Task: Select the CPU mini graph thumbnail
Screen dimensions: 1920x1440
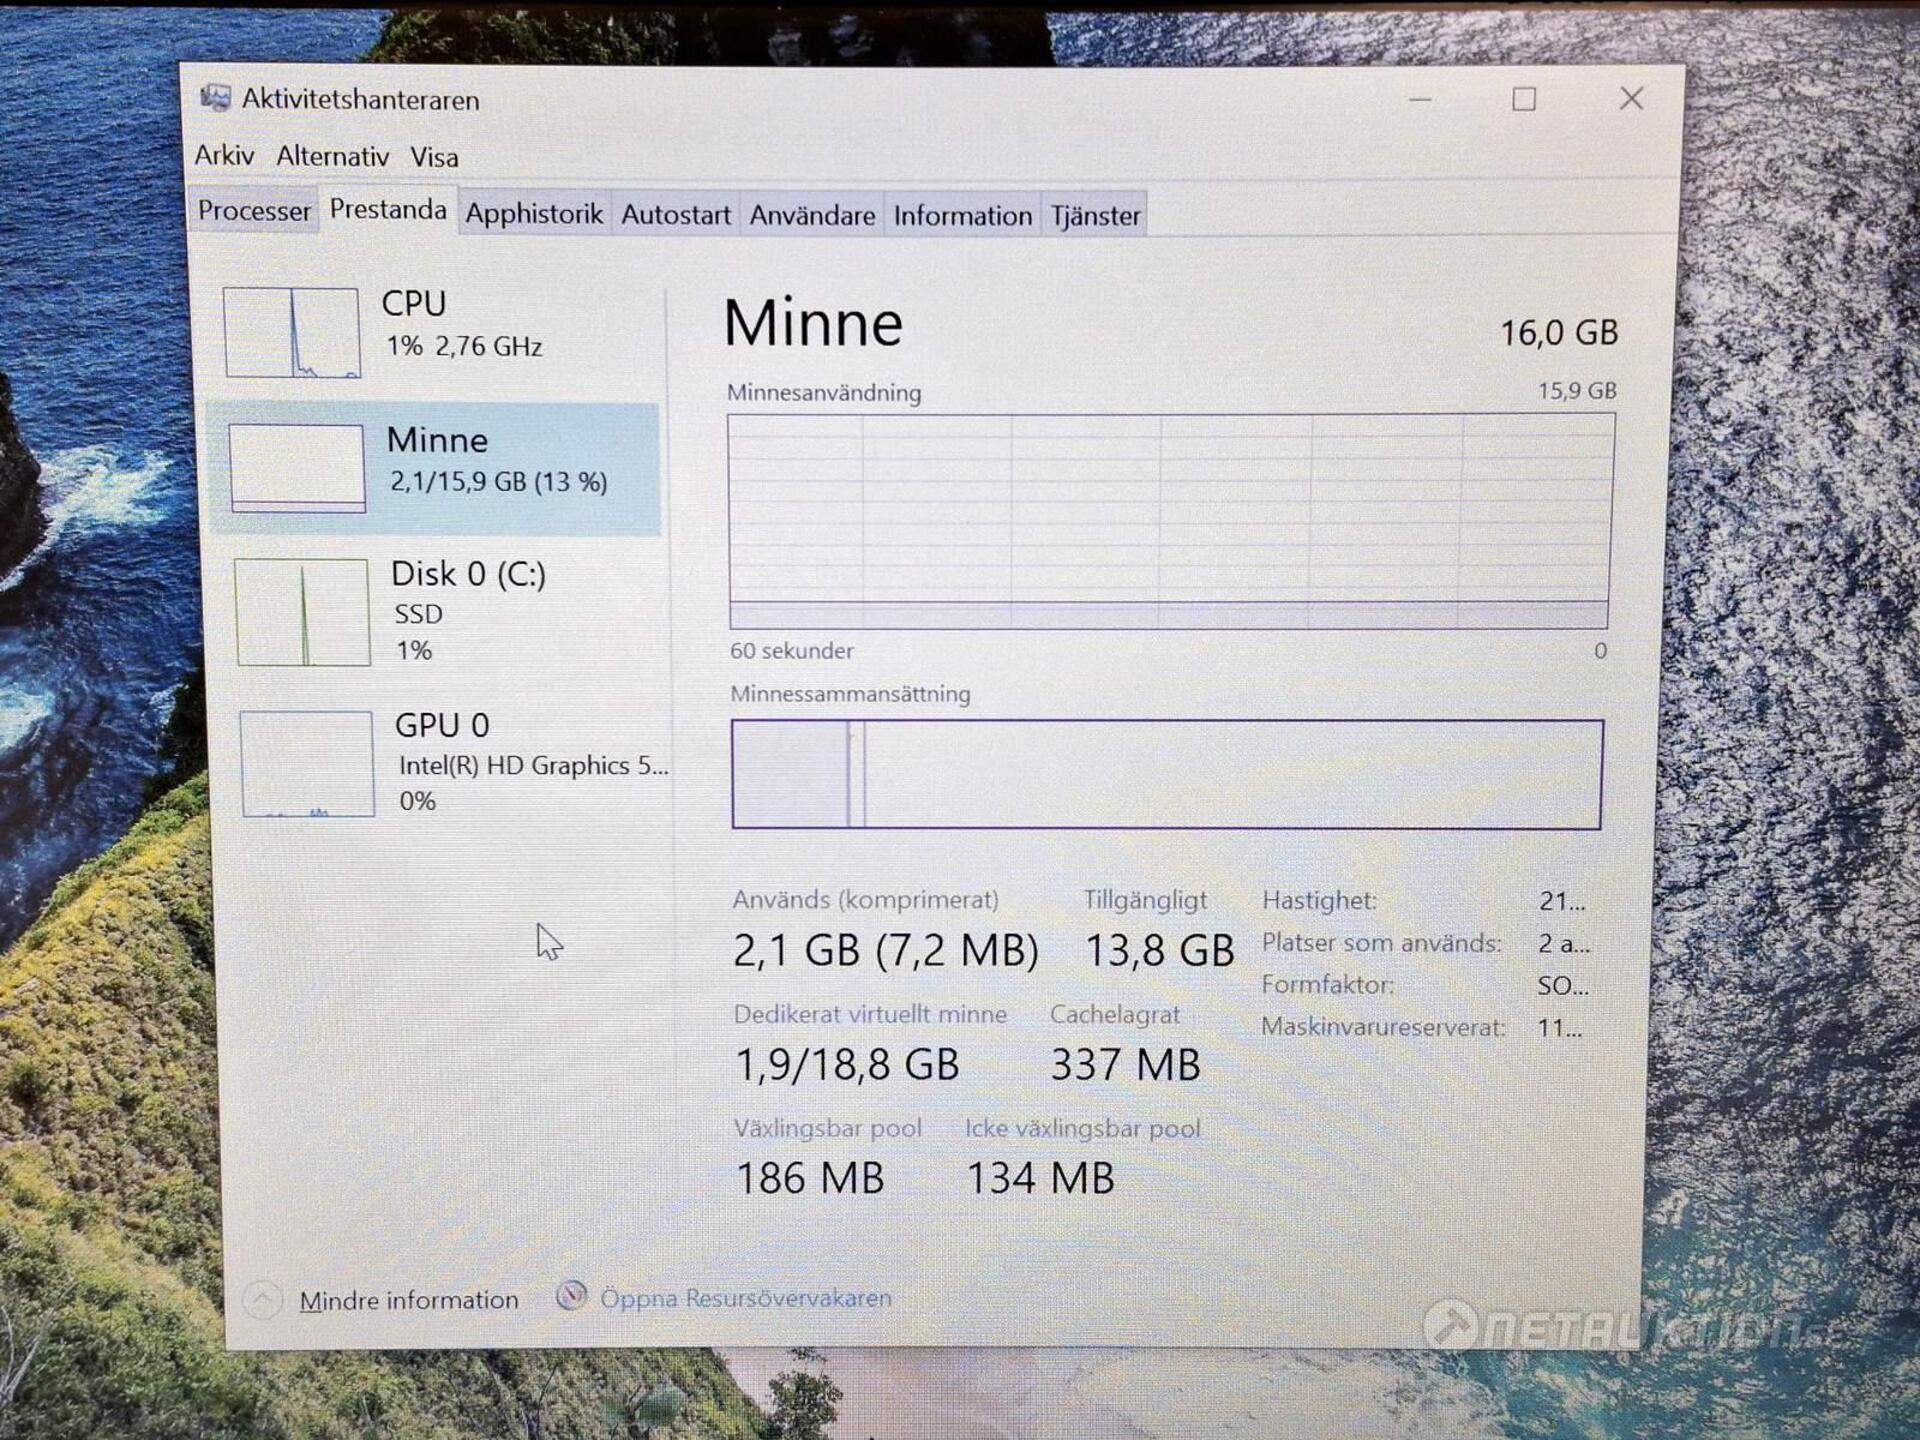Action: pyautogui.click(x=291, y=332)
